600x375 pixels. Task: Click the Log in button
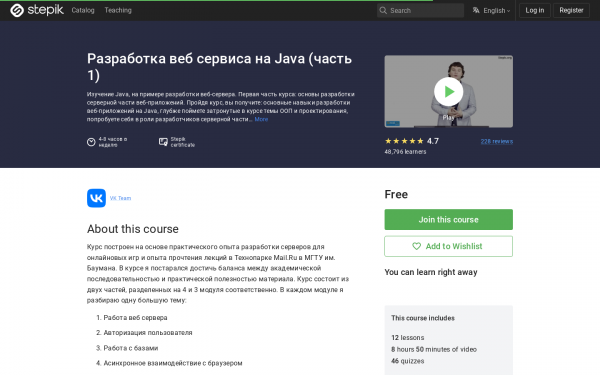535,10
